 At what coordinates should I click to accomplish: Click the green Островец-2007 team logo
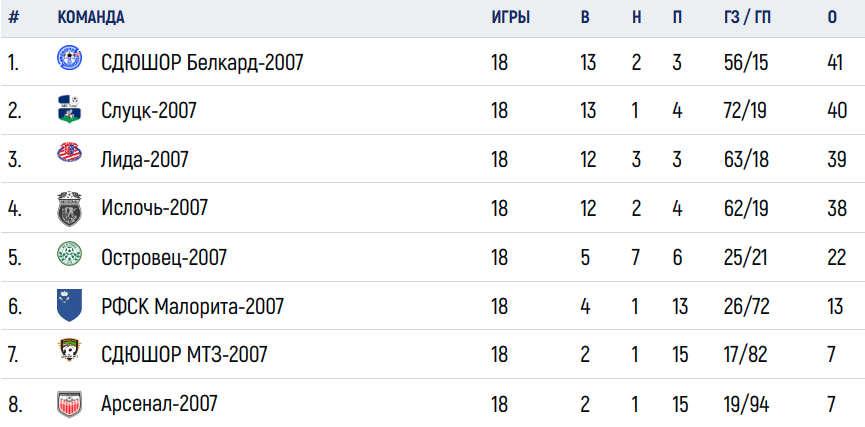[70, 254]
